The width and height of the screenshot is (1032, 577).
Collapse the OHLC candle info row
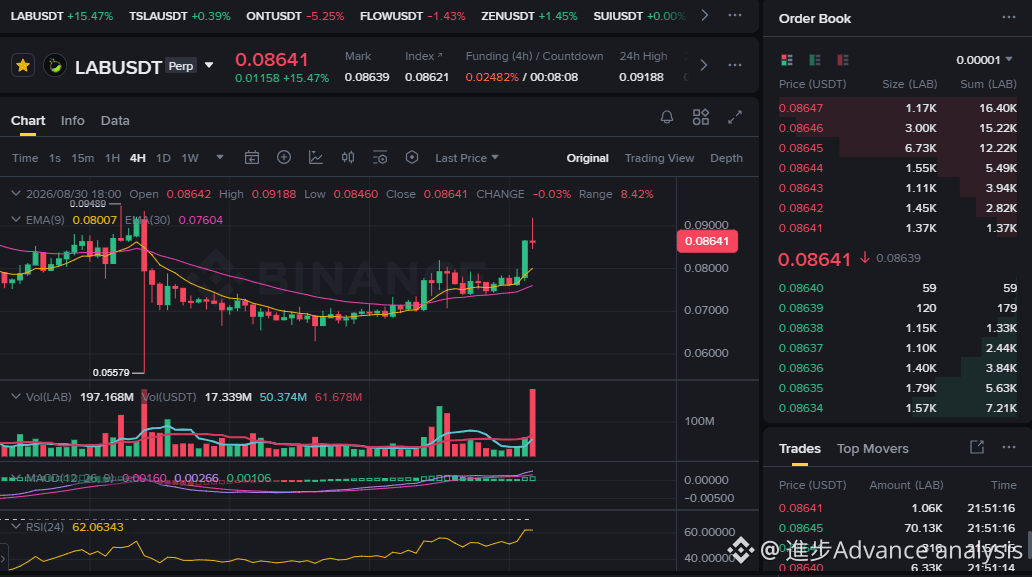tap(16, 193)
